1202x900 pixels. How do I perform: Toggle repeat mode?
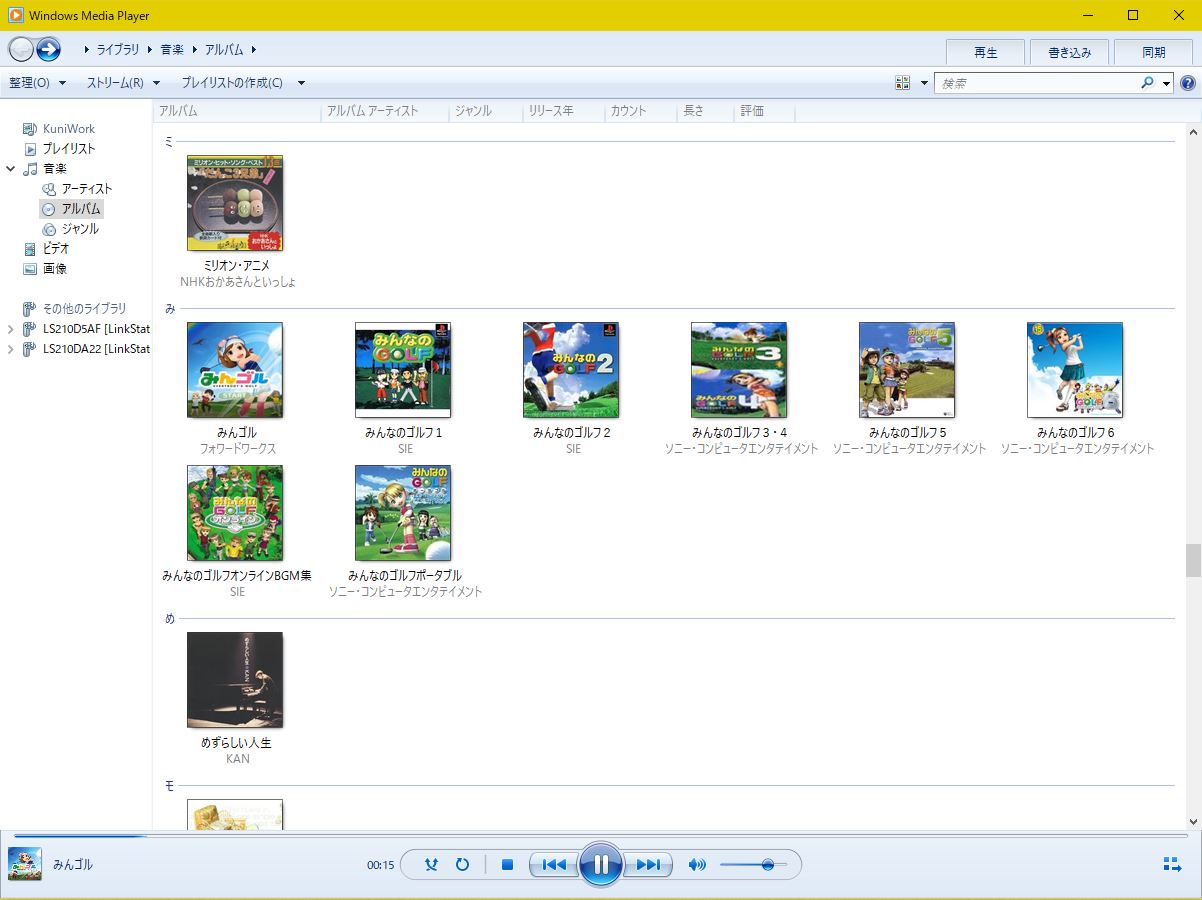point(462,865)
